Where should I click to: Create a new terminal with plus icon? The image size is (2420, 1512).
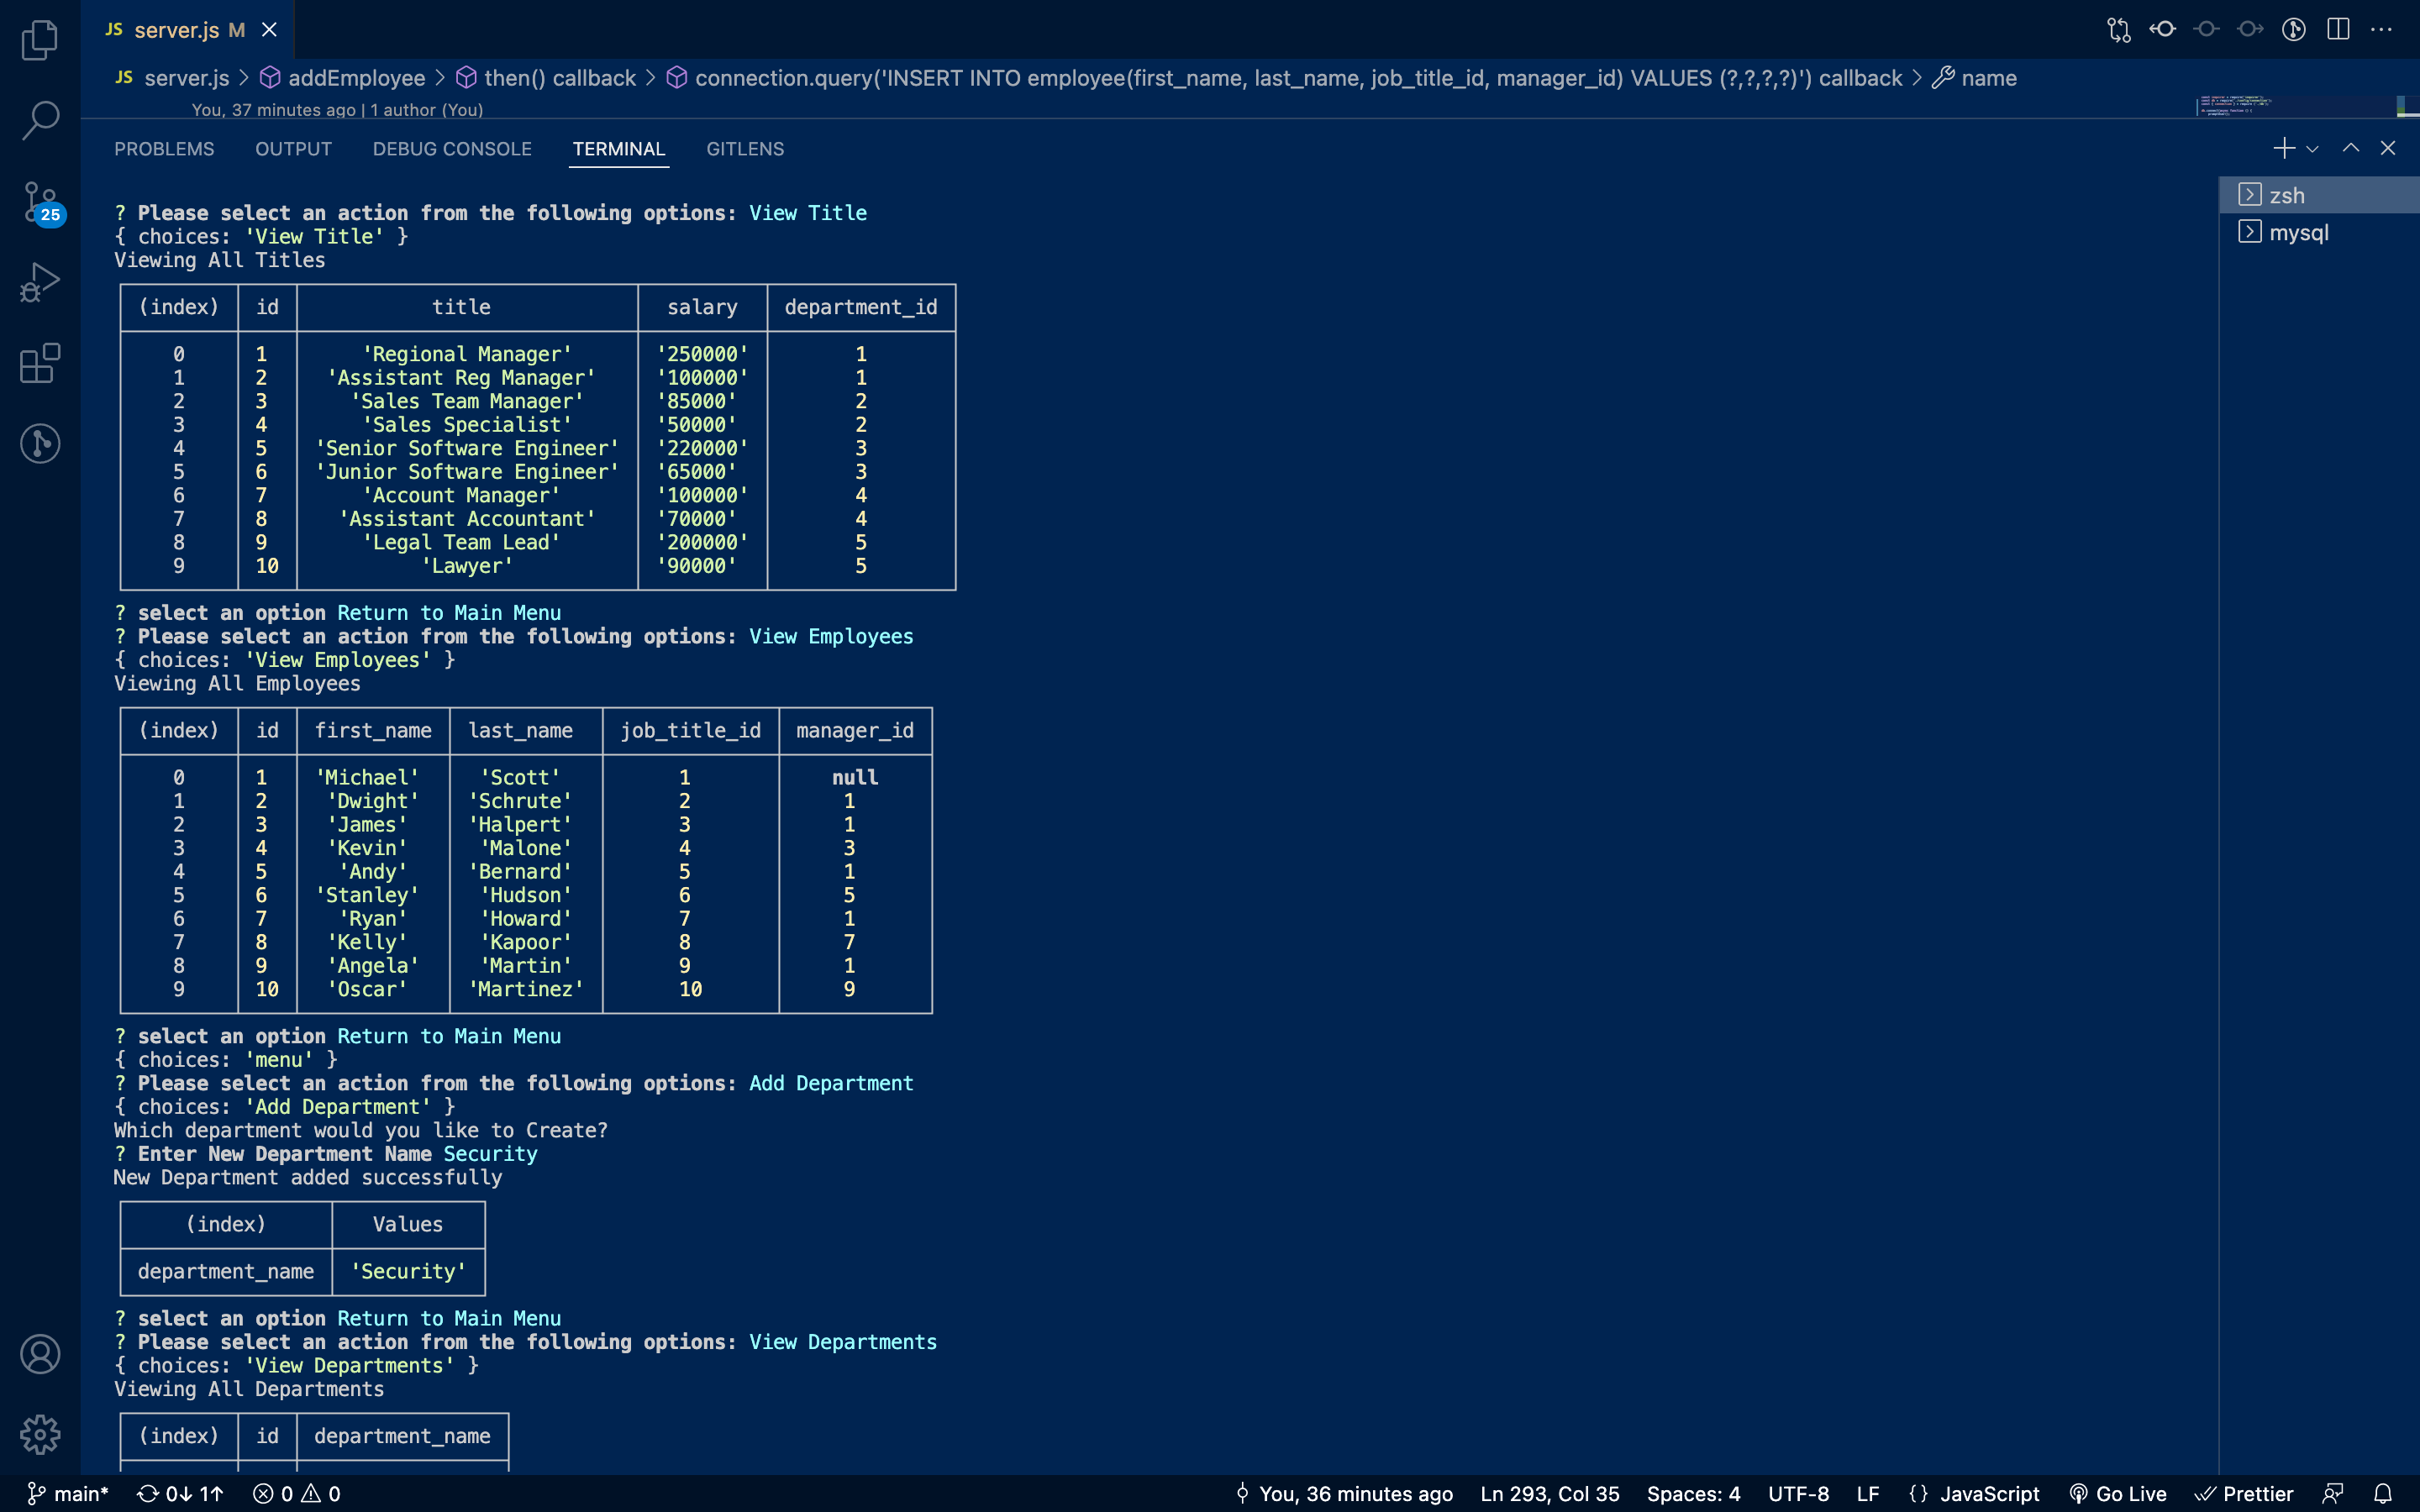click(2283, 149)
